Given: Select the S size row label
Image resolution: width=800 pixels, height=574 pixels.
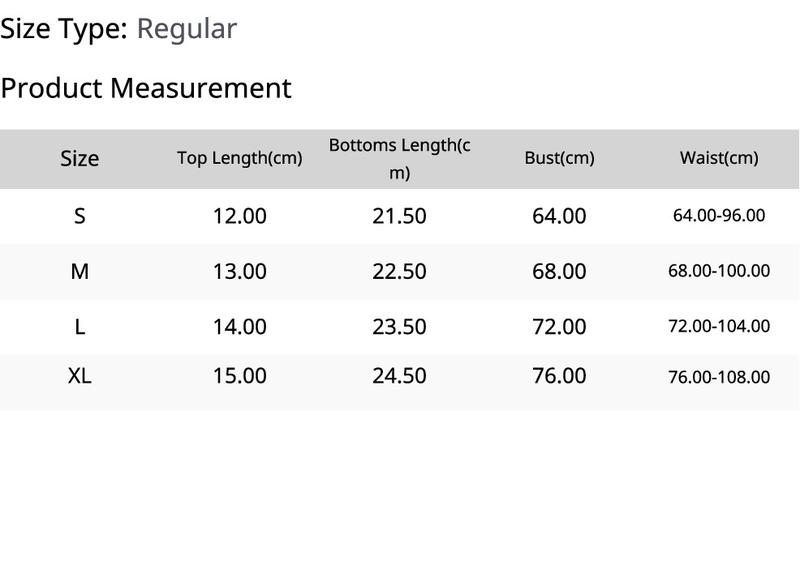Looking at the screenshot, I should tap(80, 216).
